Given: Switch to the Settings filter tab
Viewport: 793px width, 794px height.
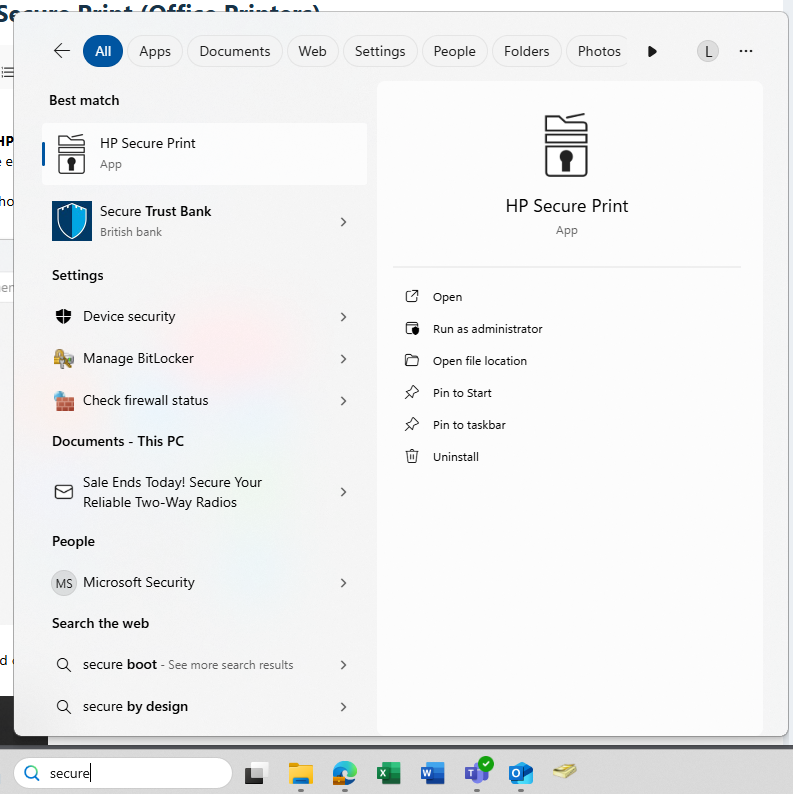Looking at the screenshot, I should click(380, 51).
